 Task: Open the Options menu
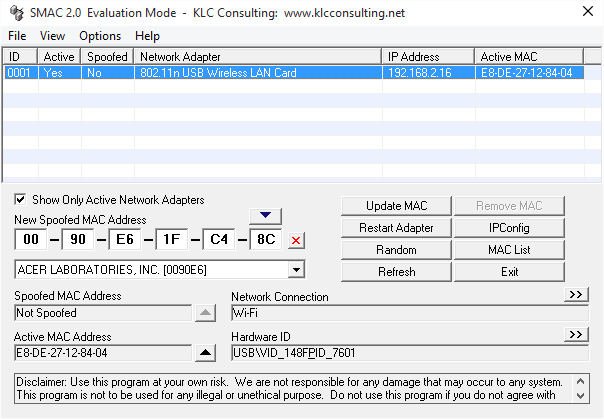pos(100,36)
